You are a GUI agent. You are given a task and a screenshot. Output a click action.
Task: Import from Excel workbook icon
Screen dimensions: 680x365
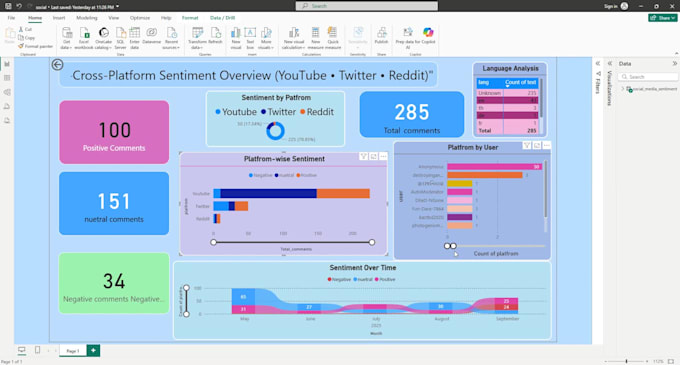pyautogui.click(x=84, y=38)
